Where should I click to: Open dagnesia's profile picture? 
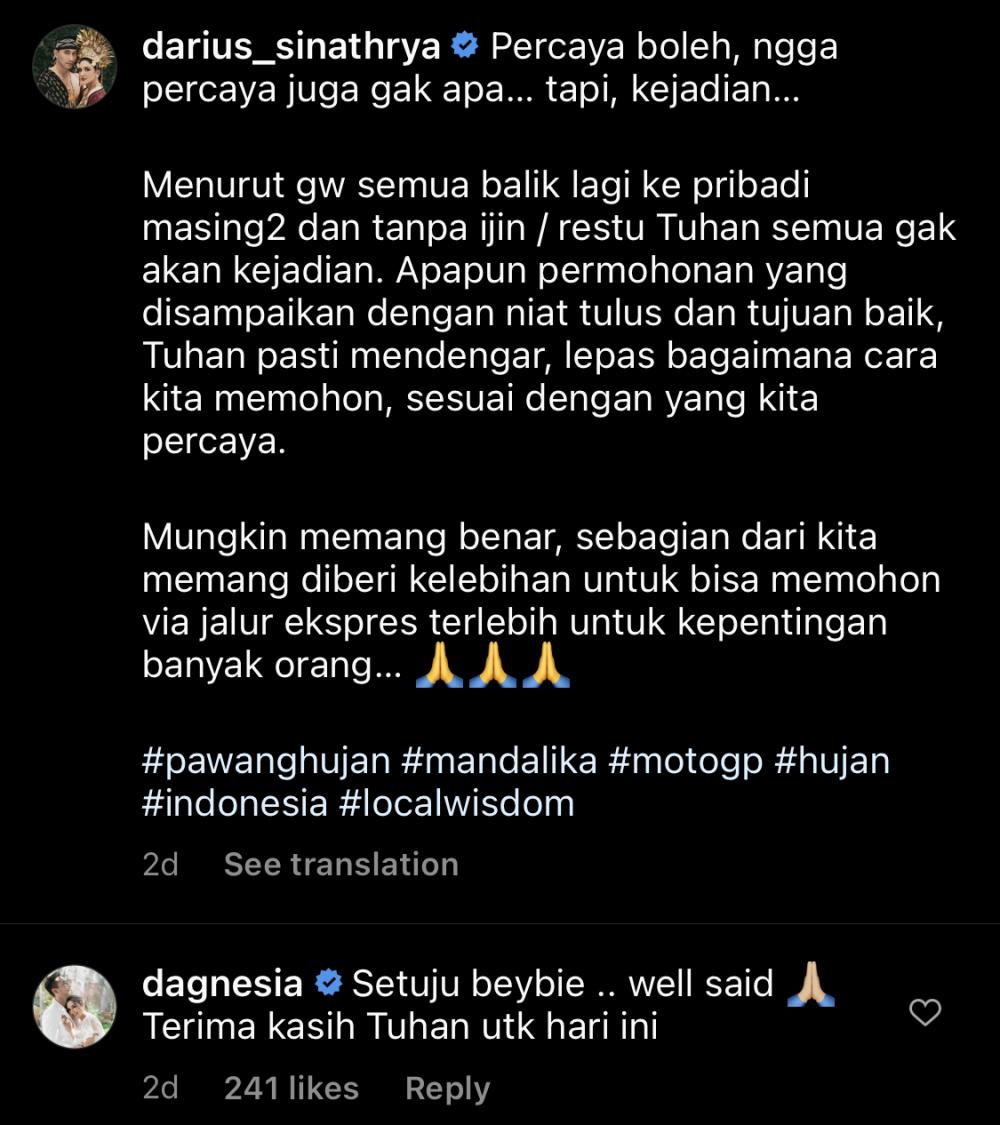pyautogui.click(x=75, y=1007)
